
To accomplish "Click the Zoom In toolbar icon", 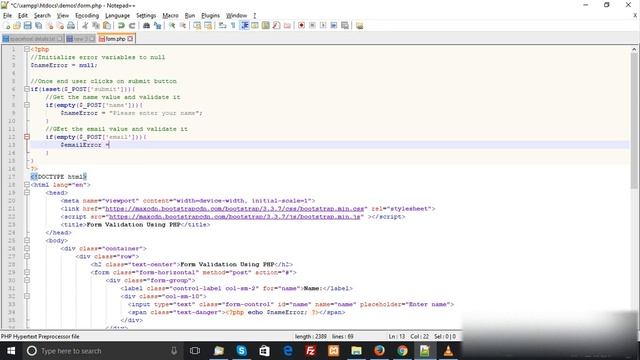I will pyautogui.click(x=172, y=25).
